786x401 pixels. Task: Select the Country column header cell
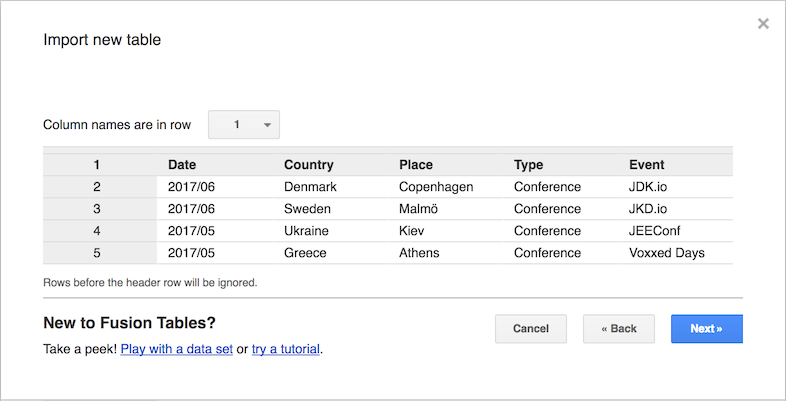pyautogui.click(x=309, y=165)
